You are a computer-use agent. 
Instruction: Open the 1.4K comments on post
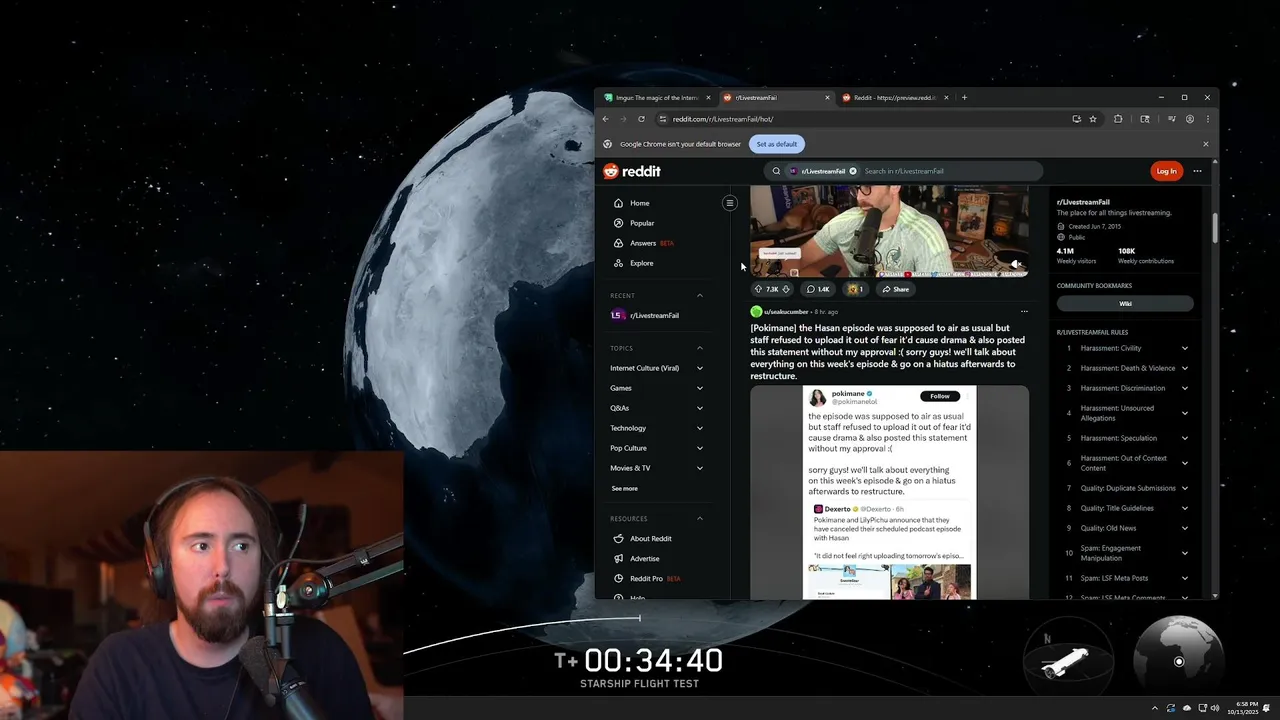(x=818, y=289)
